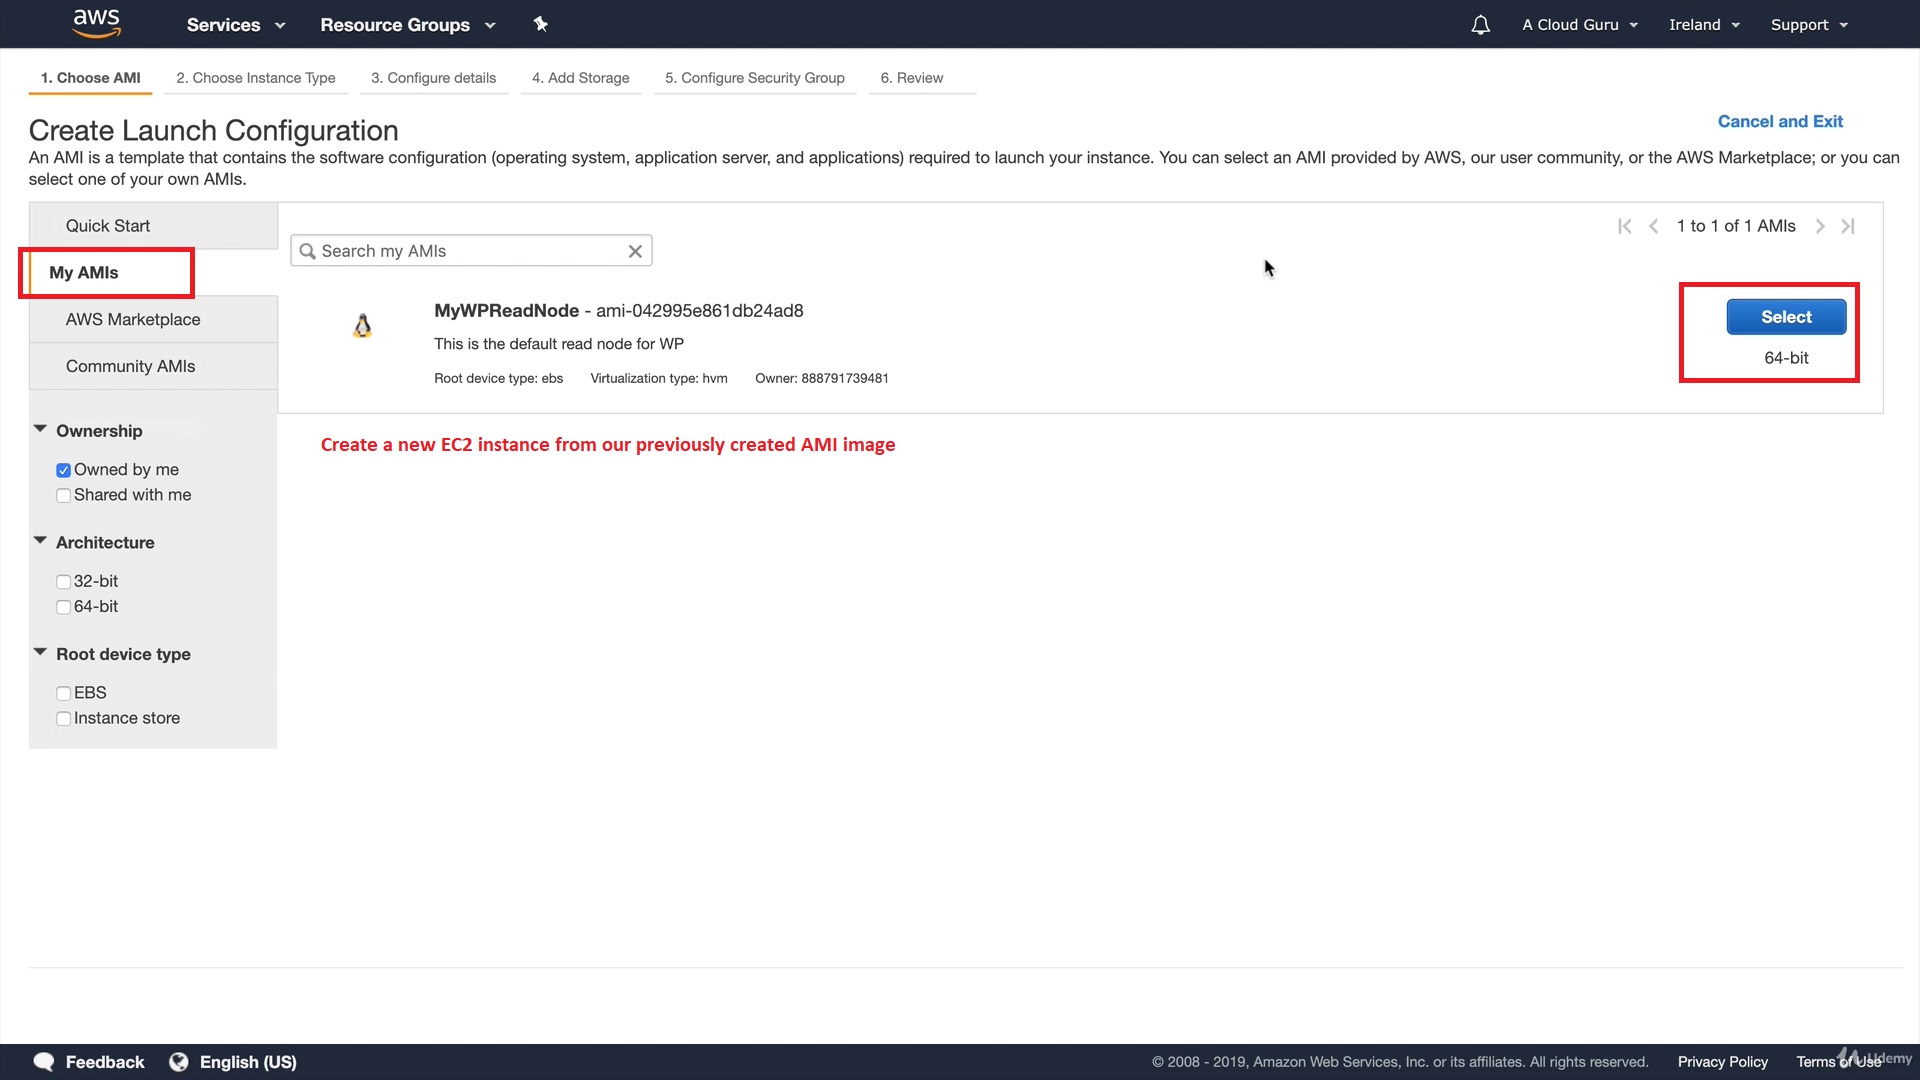Image resolution: width=1920 pixels, height=1080 pixels.
Task: Collapse the Ownership filter section
Action: (x=40, y=430)
